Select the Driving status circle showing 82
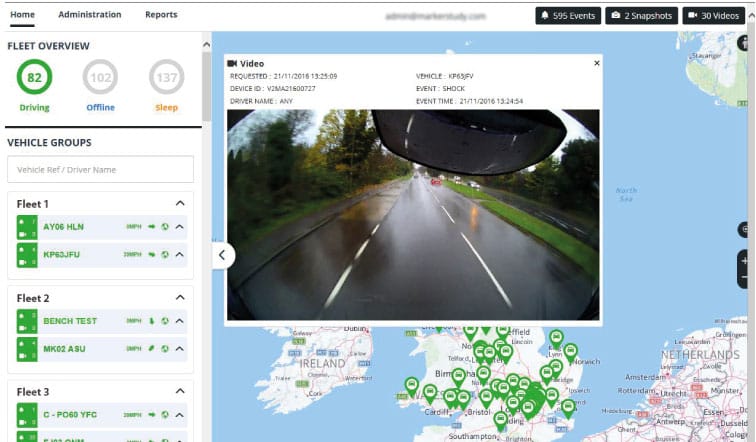Screen dimensions: 756x442 [34, 77]
